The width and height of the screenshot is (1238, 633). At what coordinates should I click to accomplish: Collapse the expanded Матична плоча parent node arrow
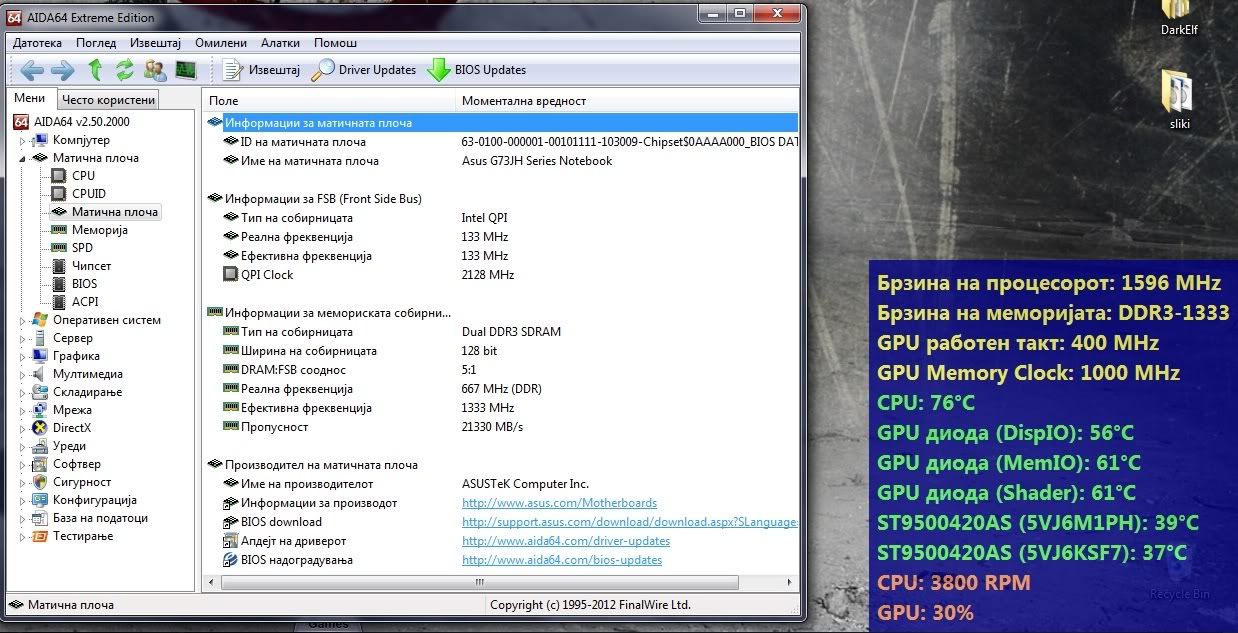coord(23,158)
